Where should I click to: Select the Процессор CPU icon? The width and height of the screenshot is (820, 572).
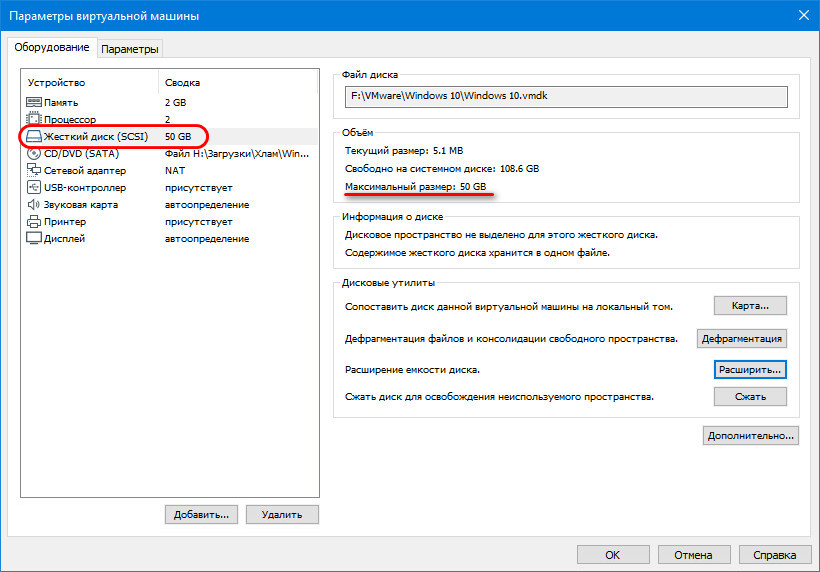[34, 119]
